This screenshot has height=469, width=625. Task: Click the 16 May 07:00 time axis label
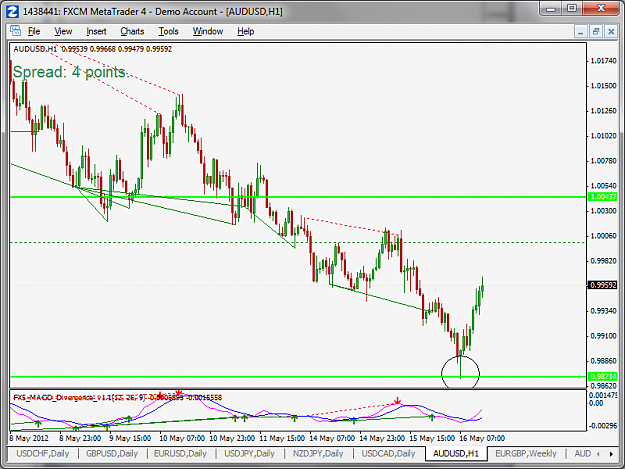[x=482, y=438]
